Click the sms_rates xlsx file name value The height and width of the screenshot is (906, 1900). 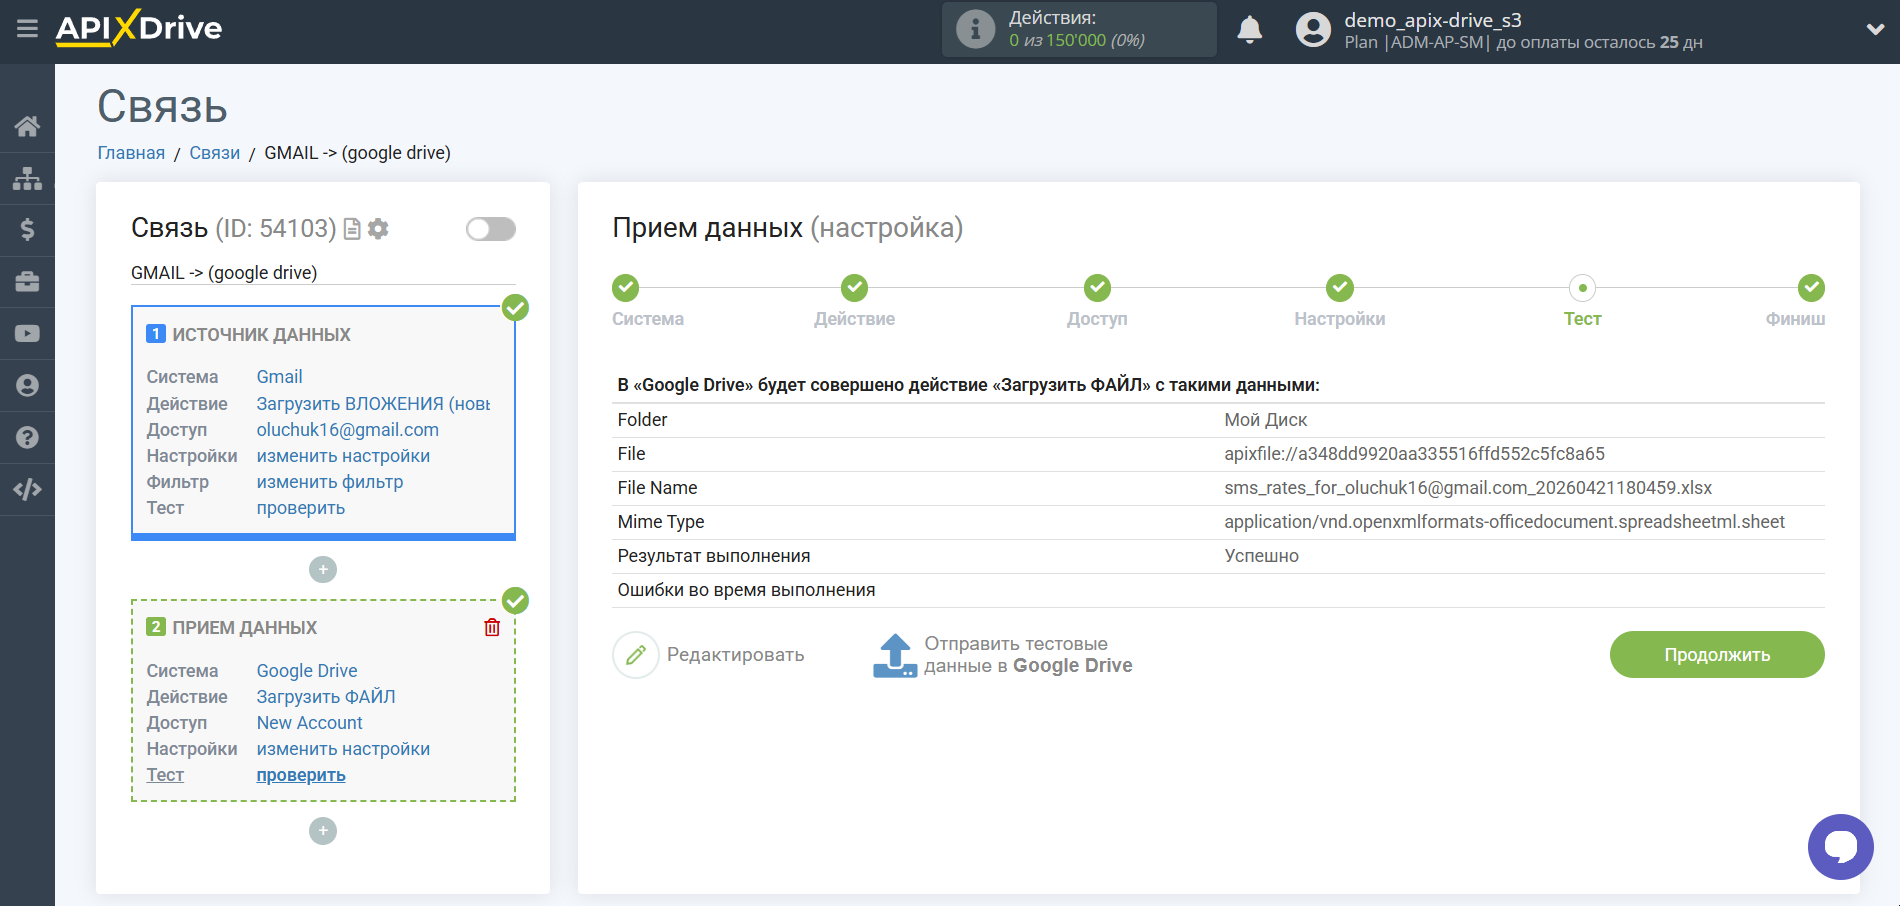[x=1468, y=488]
